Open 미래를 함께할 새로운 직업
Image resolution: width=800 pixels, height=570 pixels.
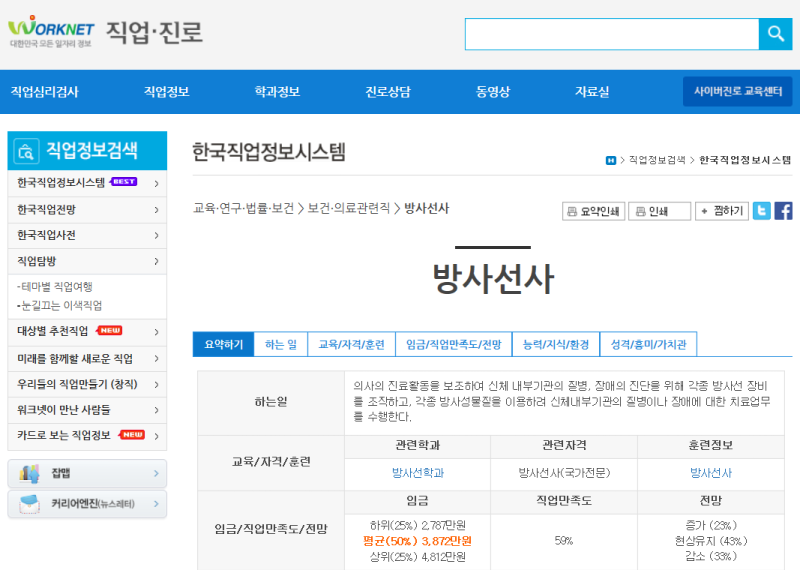pos(75,359)
